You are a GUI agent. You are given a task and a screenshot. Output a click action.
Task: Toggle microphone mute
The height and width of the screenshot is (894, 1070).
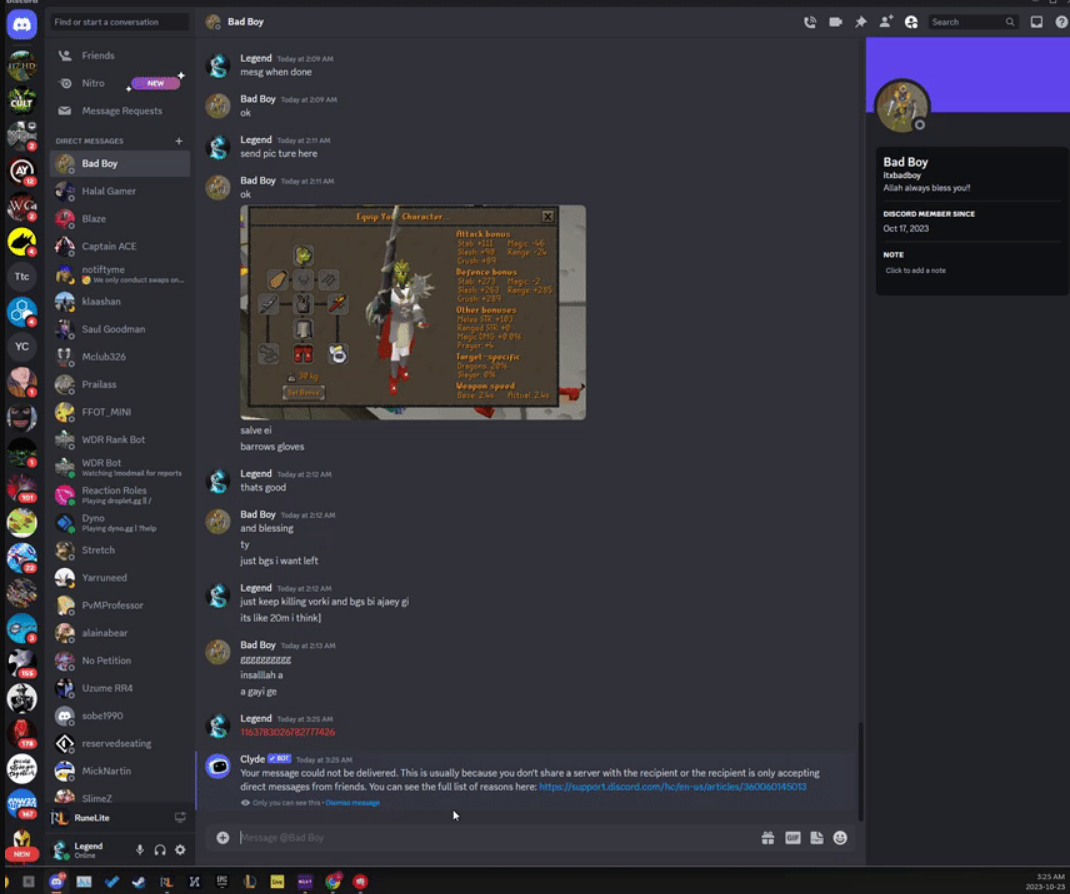pyautogui.click(x=139, y=850)
